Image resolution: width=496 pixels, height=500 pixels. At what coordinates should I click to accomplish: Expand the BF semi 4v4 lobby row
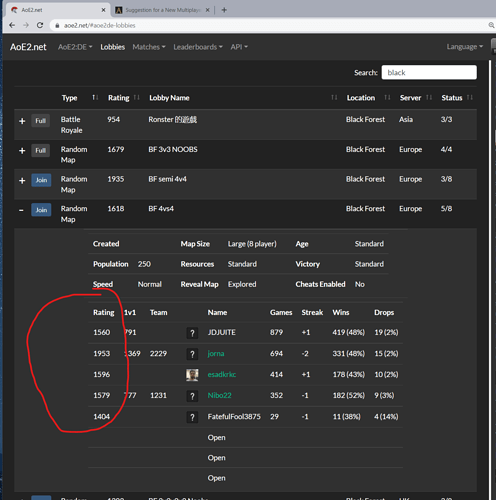tap(22, 180)
